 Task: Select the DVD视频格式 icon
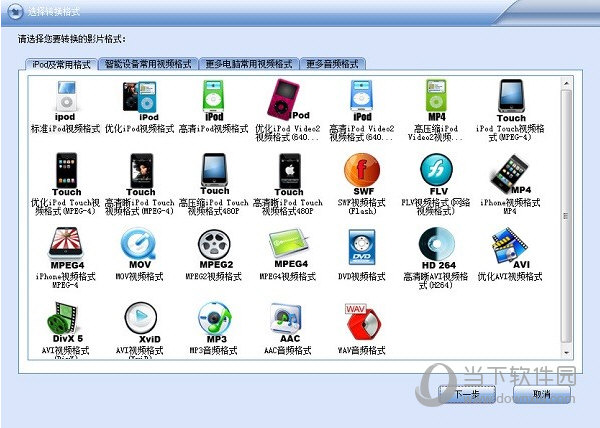click(x=362, y=247)
